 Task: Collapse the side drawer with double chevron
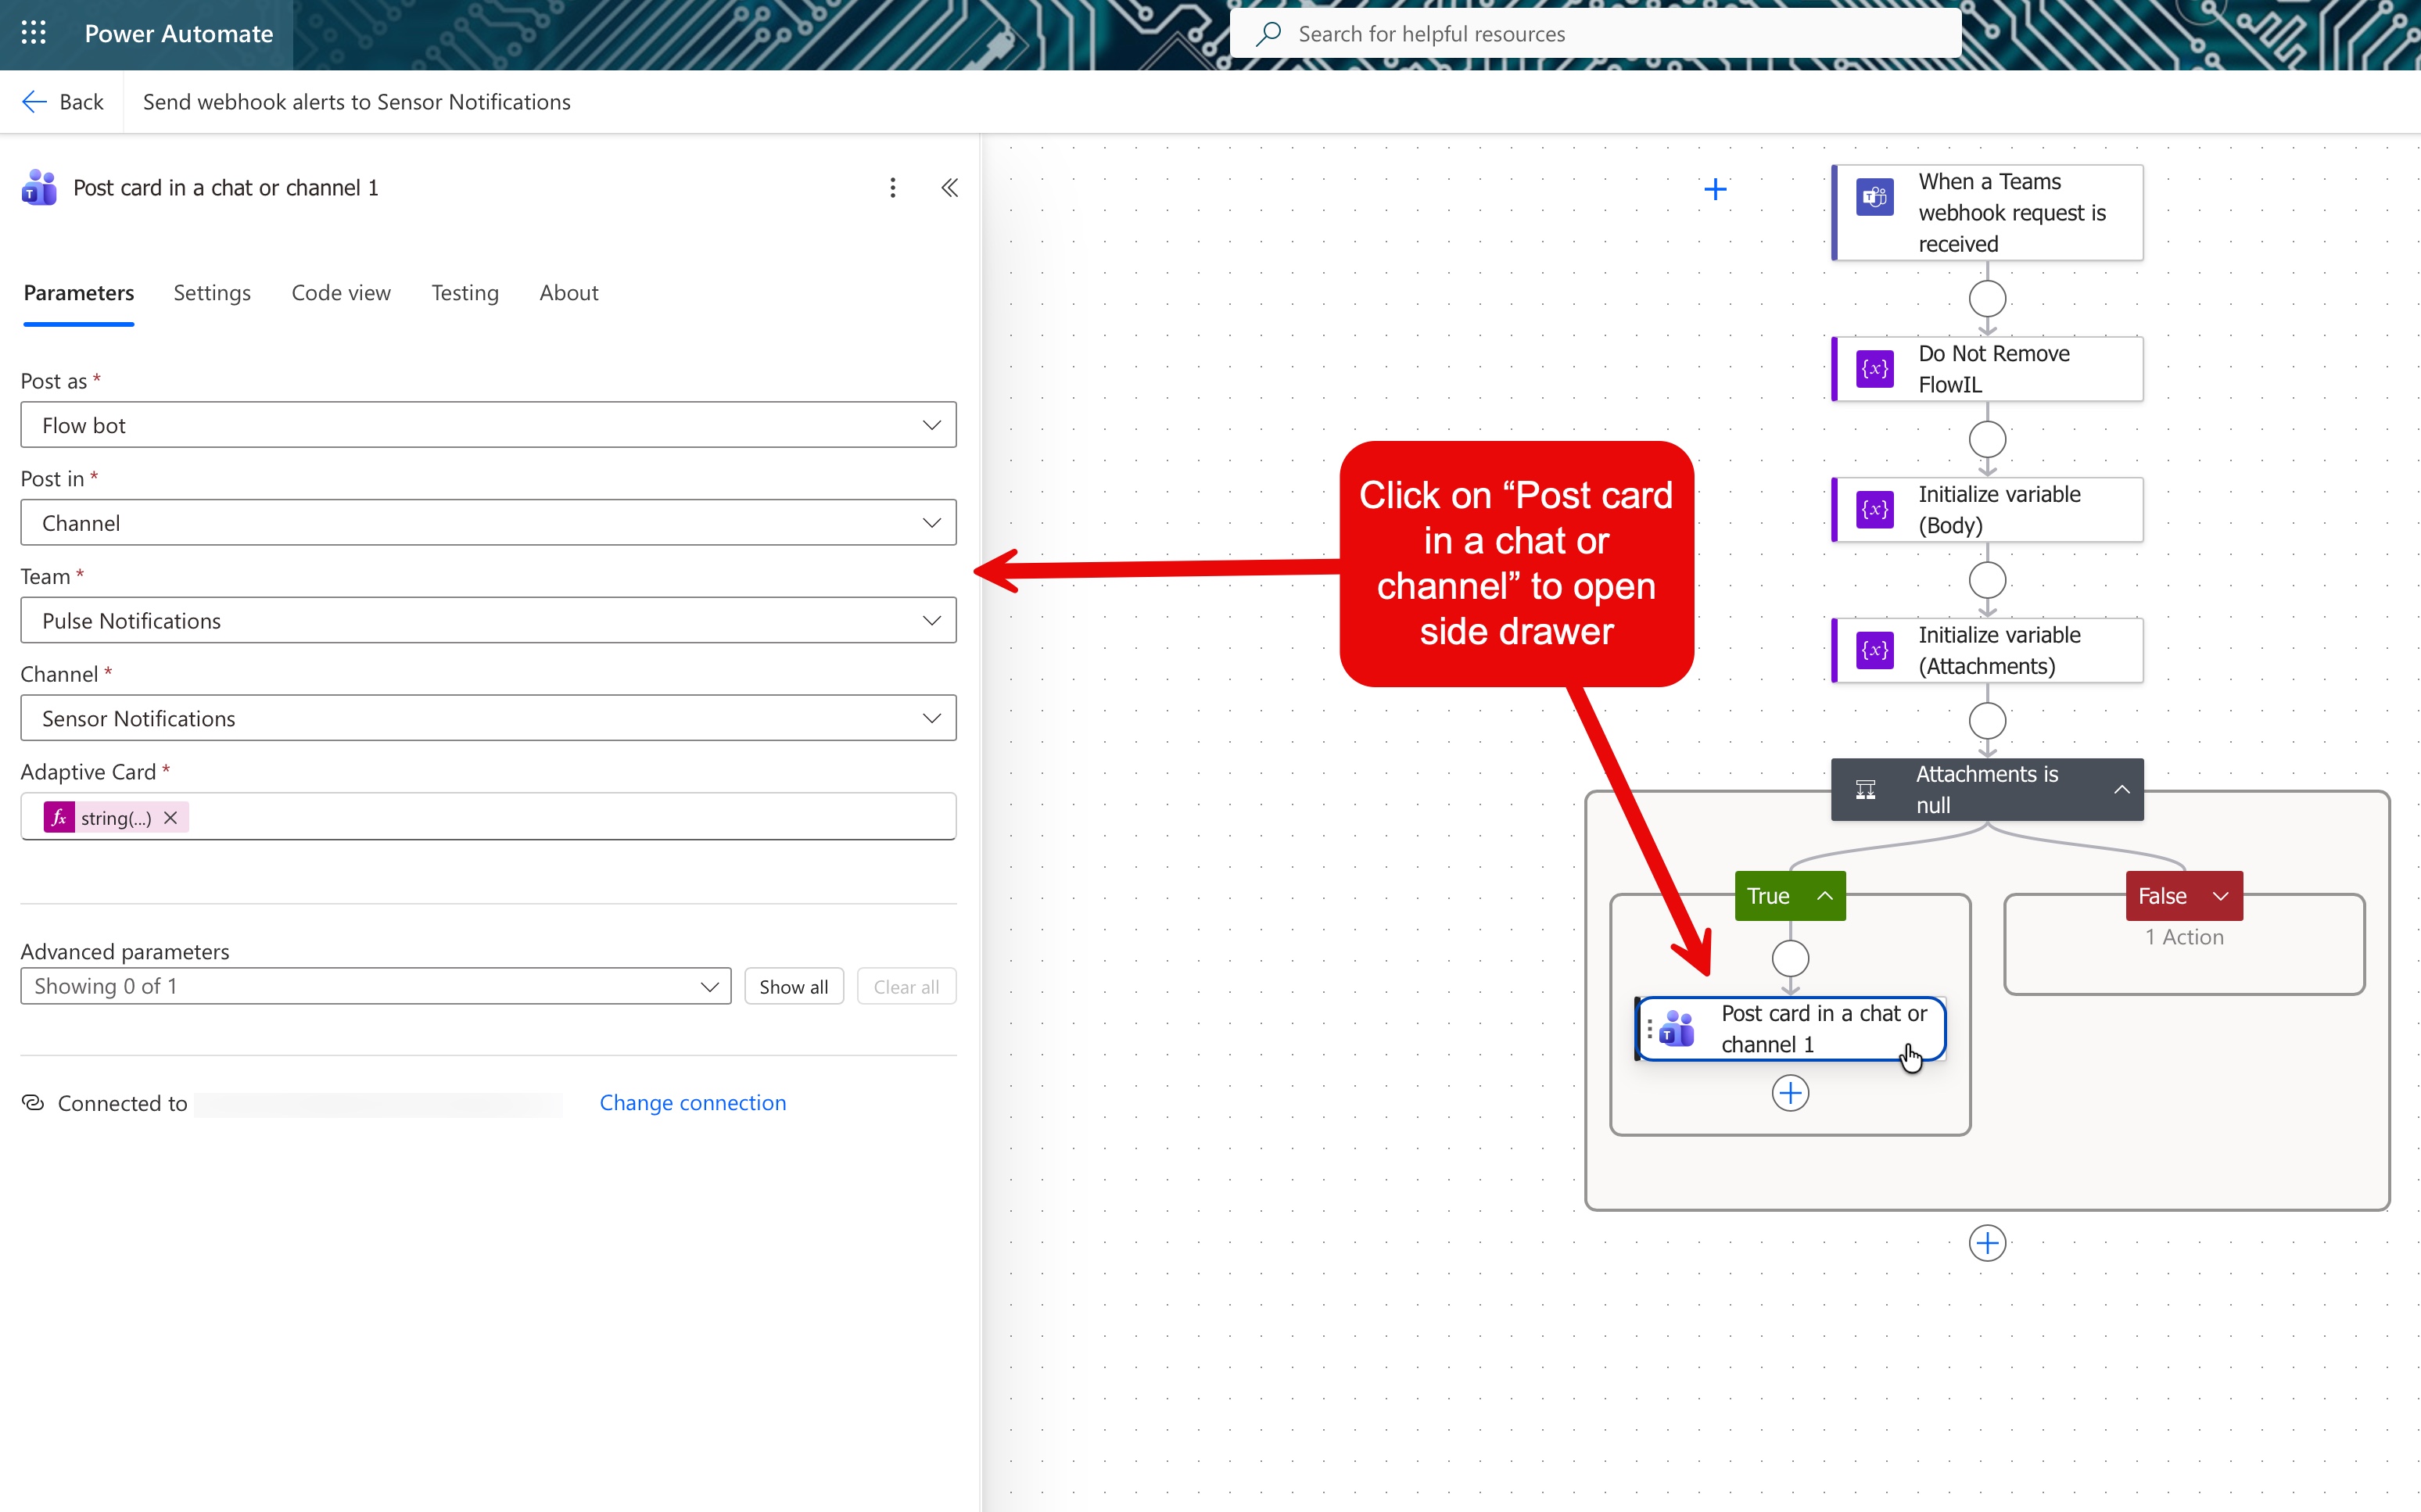(949, 188)
